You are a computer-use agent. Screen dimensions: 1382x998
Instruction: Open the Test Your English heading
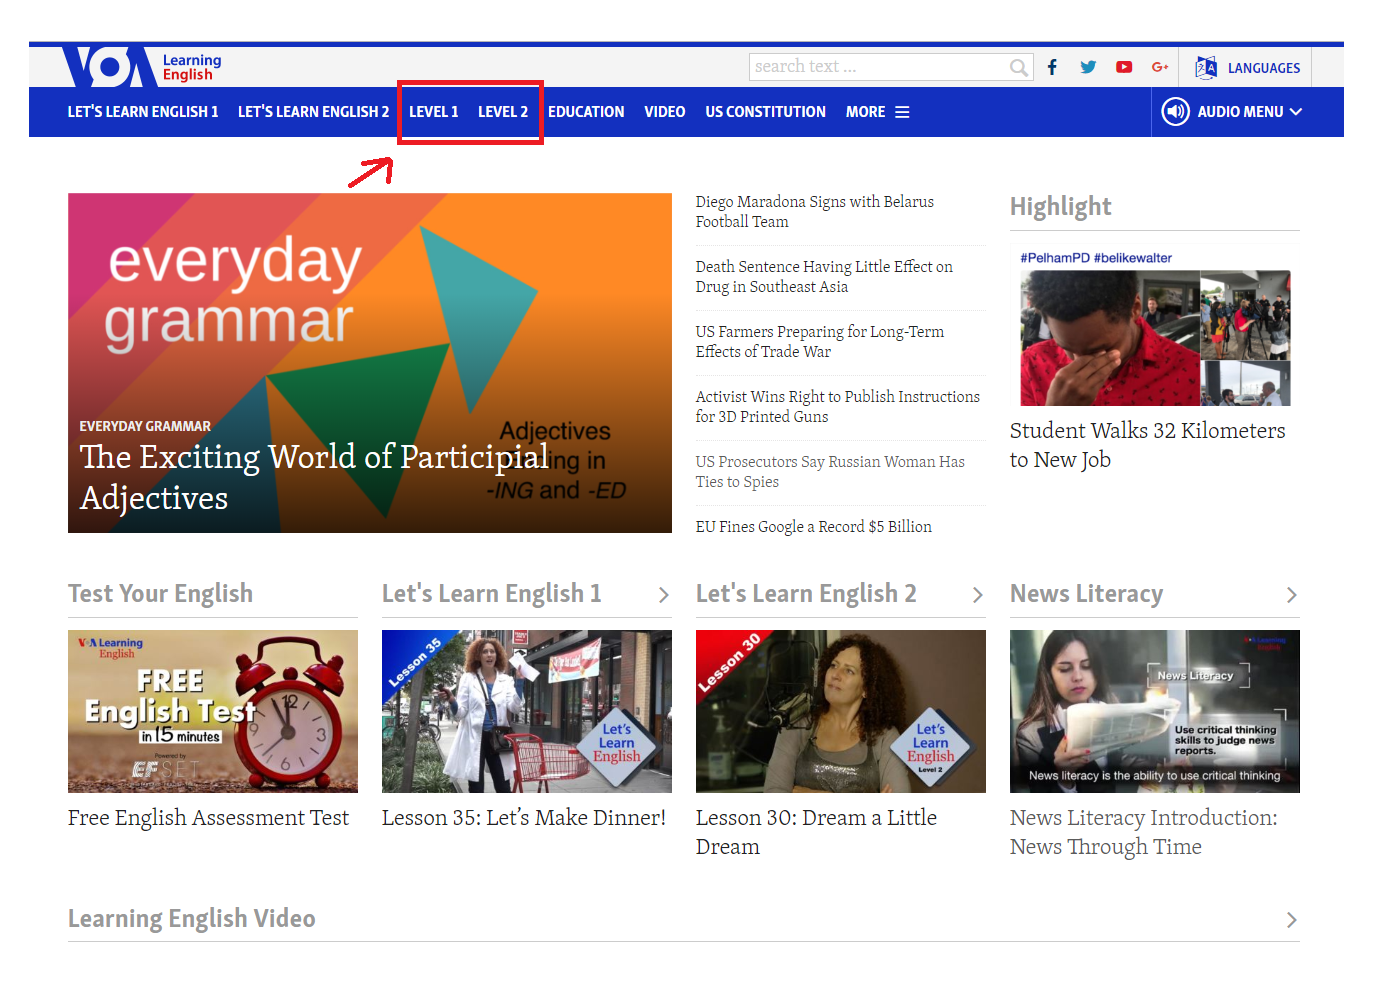click(x=160, y=594)
